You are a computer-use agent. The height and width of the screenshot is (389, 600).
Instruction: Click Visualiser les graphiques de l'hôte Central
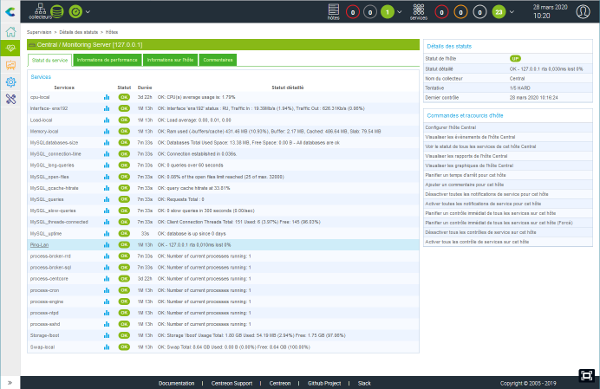(469, 166)
